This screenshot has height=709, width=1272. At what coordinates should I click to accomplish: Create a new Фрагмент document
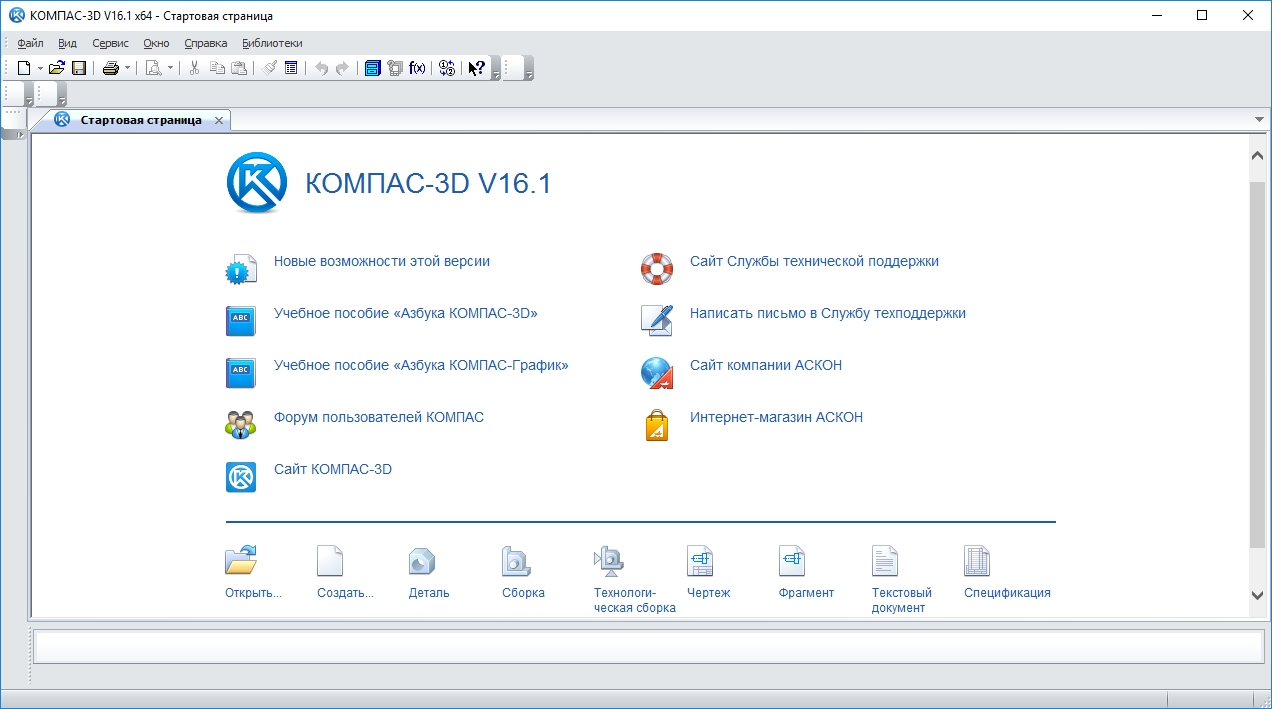(x=792, y=562)
